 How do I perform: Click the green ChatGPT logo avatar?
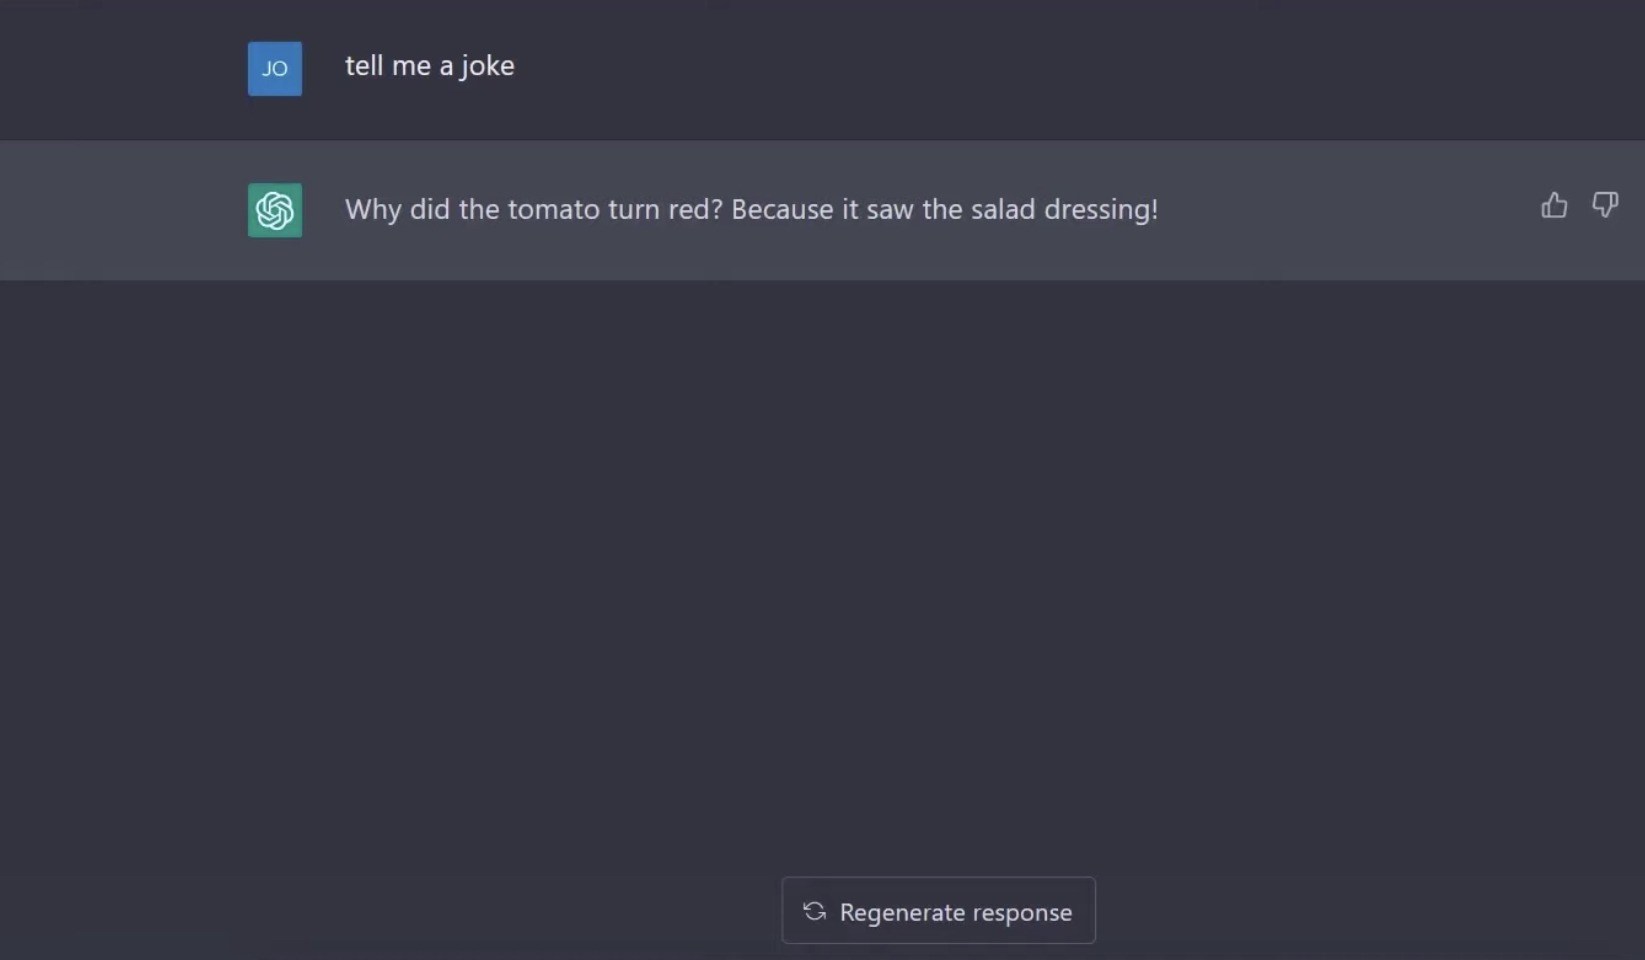point(275,210)
